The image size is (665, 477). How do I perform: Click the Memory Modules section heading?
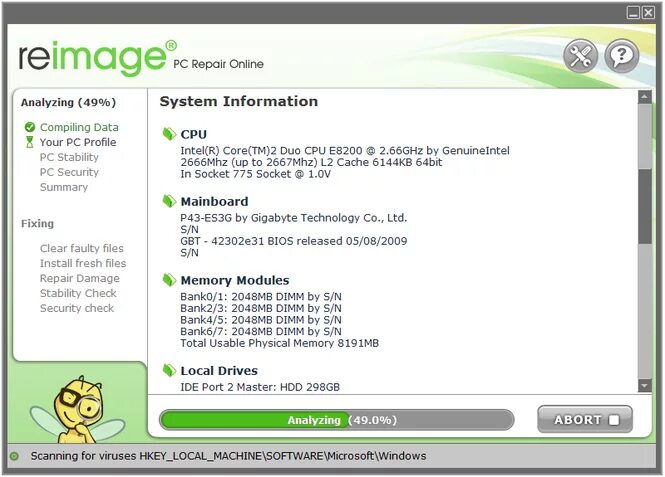pos(235,280)
